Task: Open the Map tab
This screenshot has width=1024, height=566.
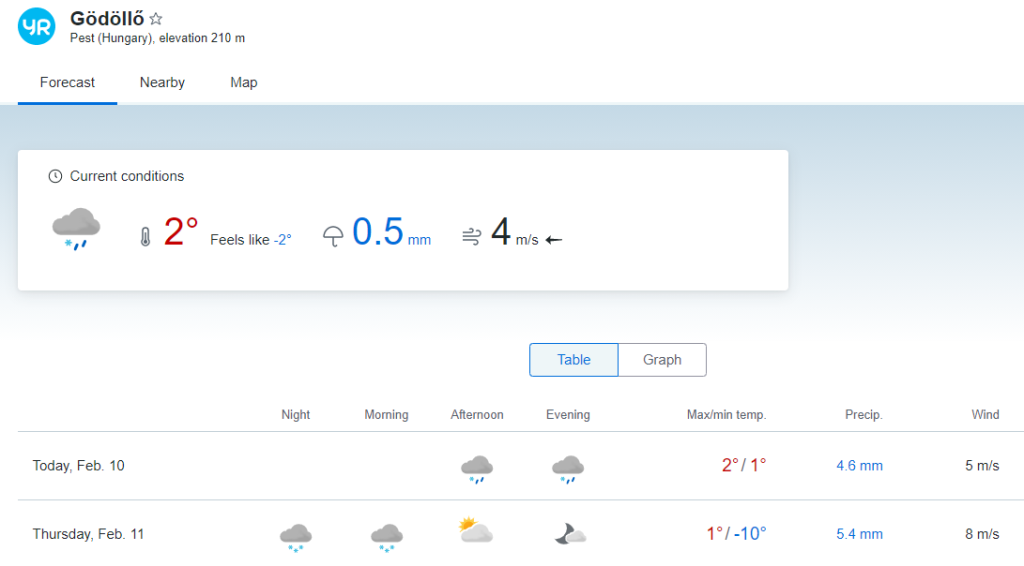Action: point(244,83)
